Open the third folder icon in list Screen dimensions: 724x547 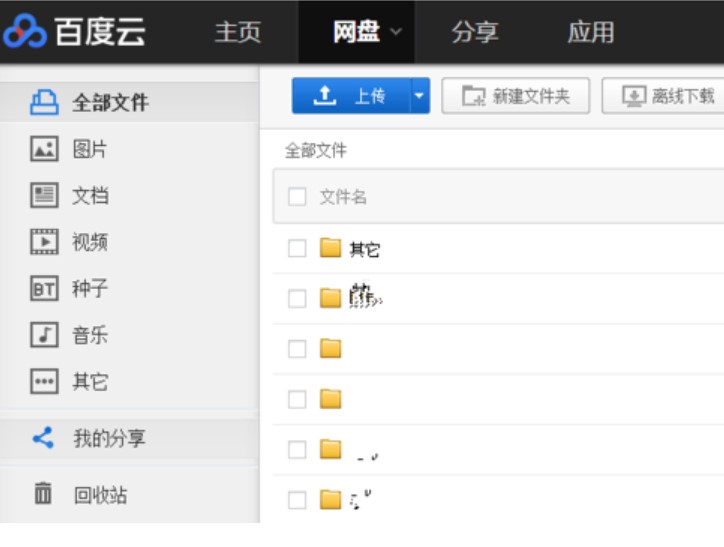[x=331, y=349]
